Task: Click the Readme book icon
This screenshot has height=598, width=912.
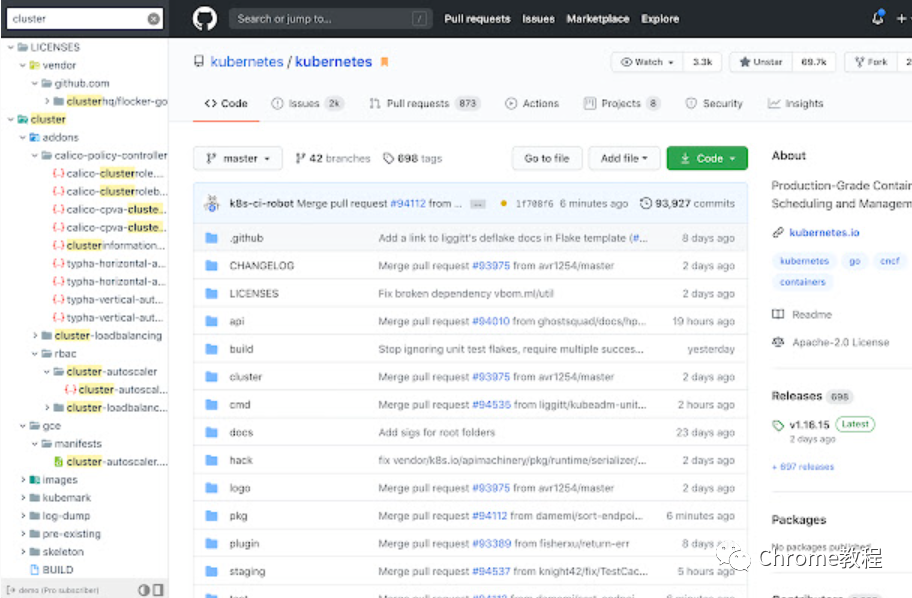Action: 778,315
